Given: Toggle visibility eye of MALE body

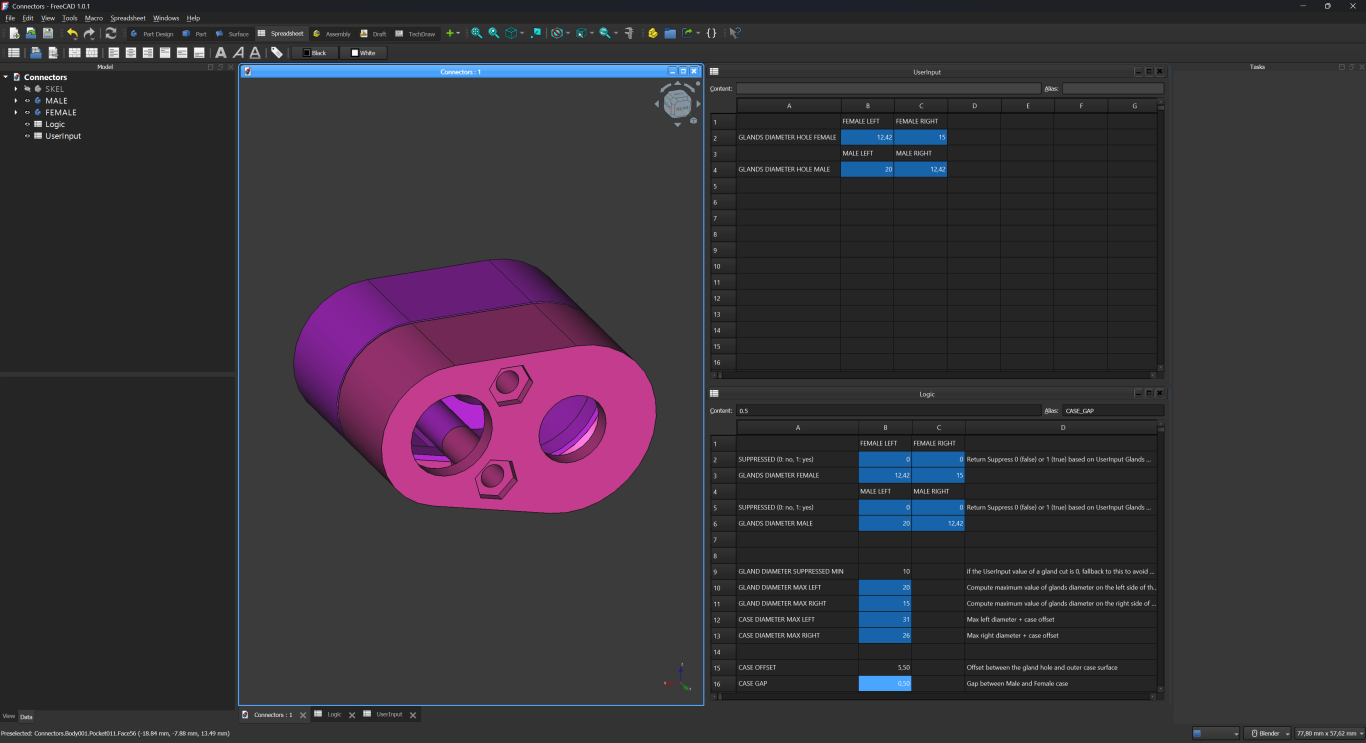Looking at the screenshot, I should pyautogui.click(x=28, y=101).
